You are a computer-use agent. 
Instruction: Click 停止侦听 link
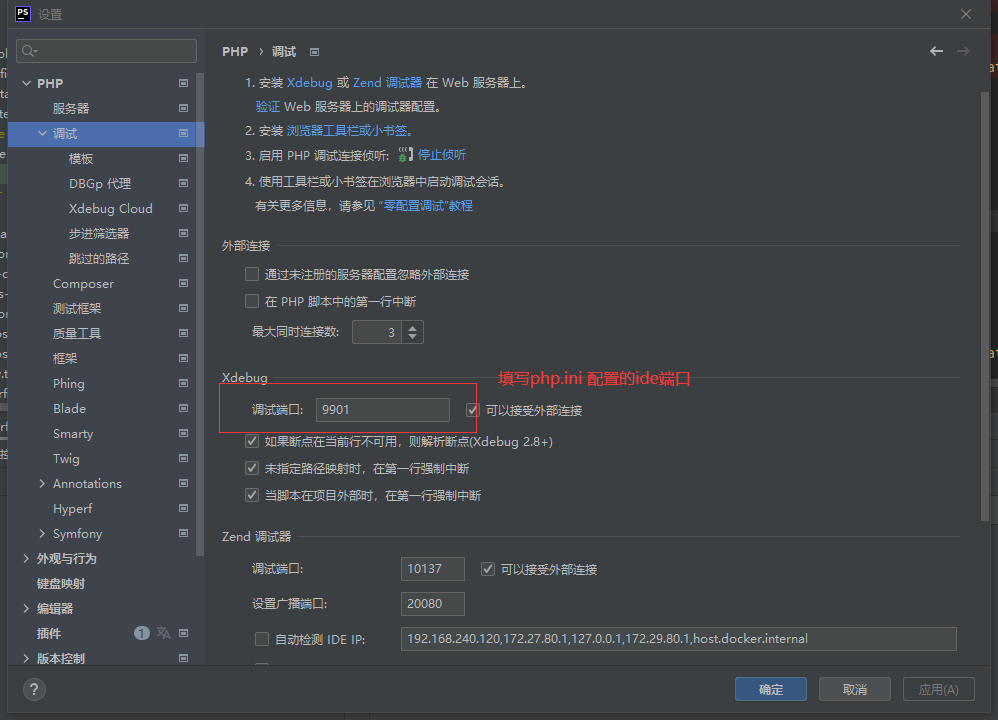[x=441, y=155]
